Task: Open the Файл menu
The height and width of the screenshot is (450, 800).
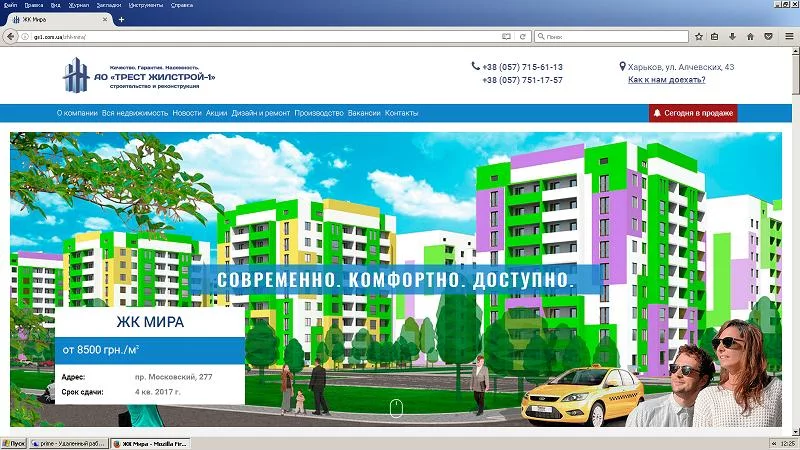Action: coord(10,5)
